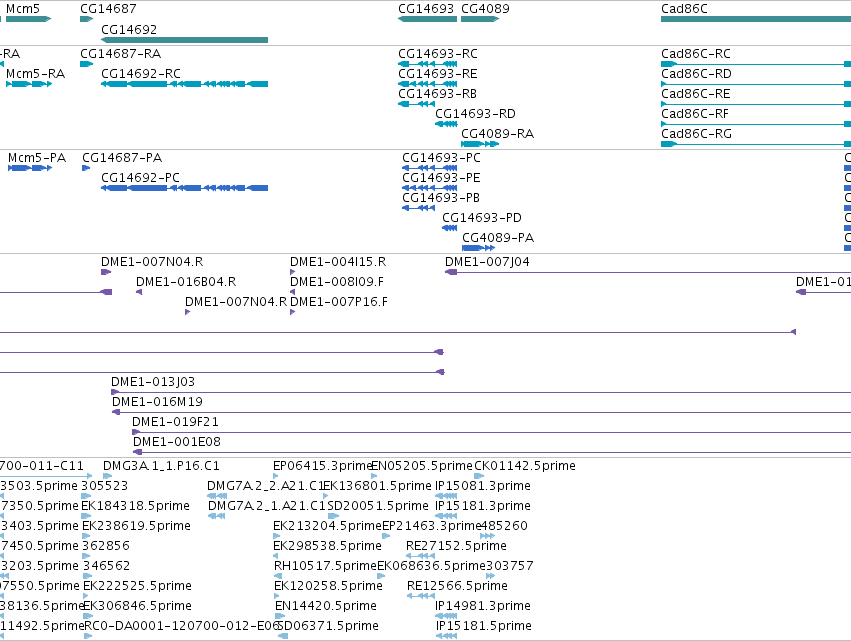This screenshot has height=641, width=851.
Task: Select the EP06415.3prime EST label
Action: (322, 466)
